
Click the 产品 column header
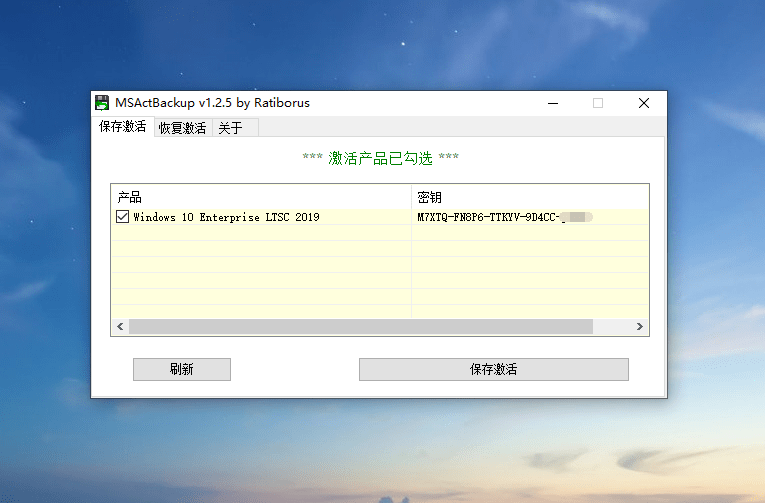(x=261, y=197)
